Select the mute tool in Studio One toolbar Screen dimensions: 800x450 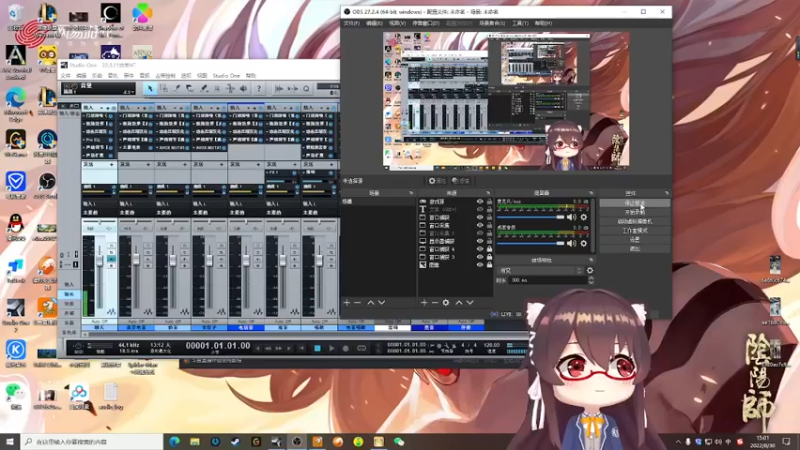tap(217, 89)
